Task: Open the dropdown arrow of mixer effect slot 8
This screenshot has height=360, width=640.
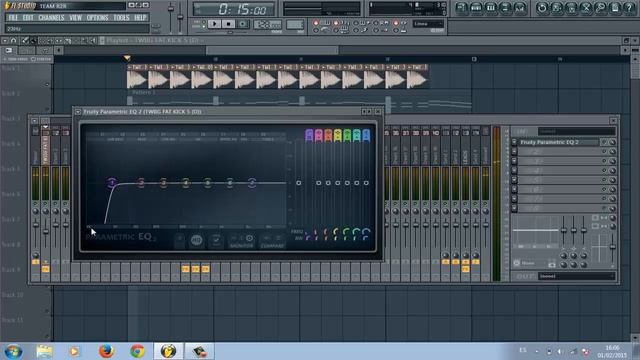Action: coord(514,209)
